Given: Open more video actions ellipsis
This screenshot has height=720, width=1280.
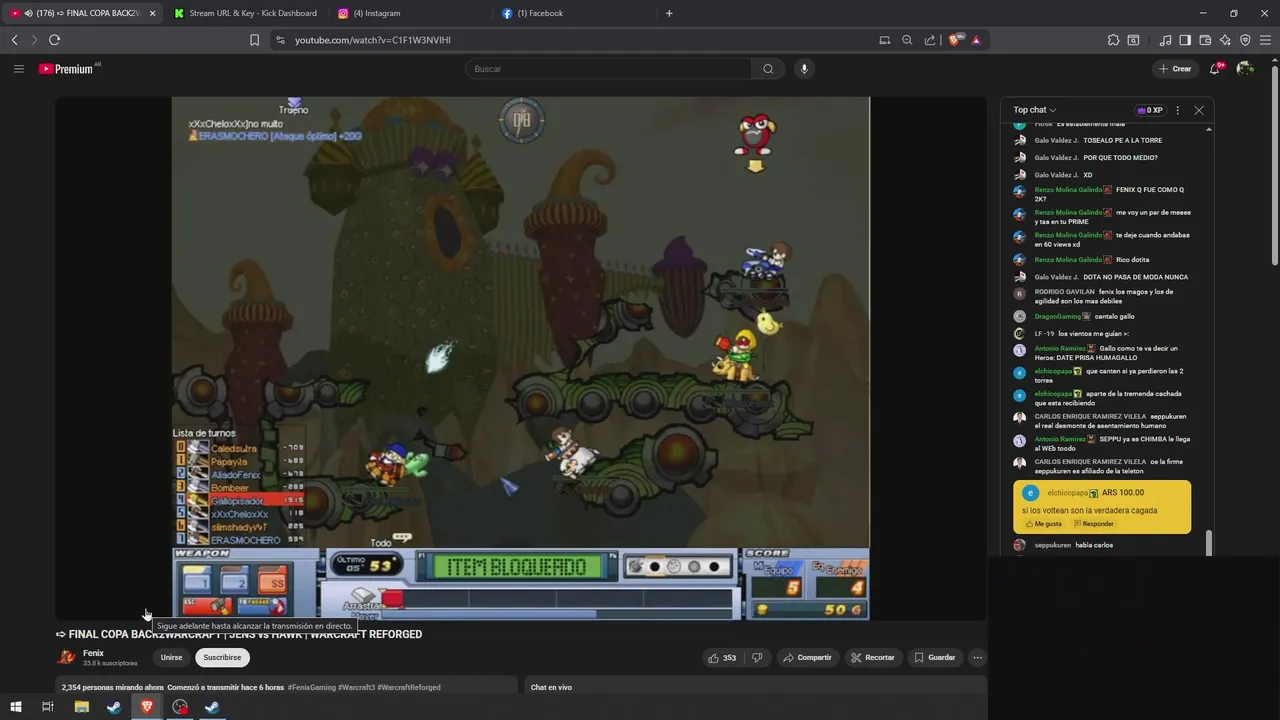Looking at the screenshot, I should (977, 657).
